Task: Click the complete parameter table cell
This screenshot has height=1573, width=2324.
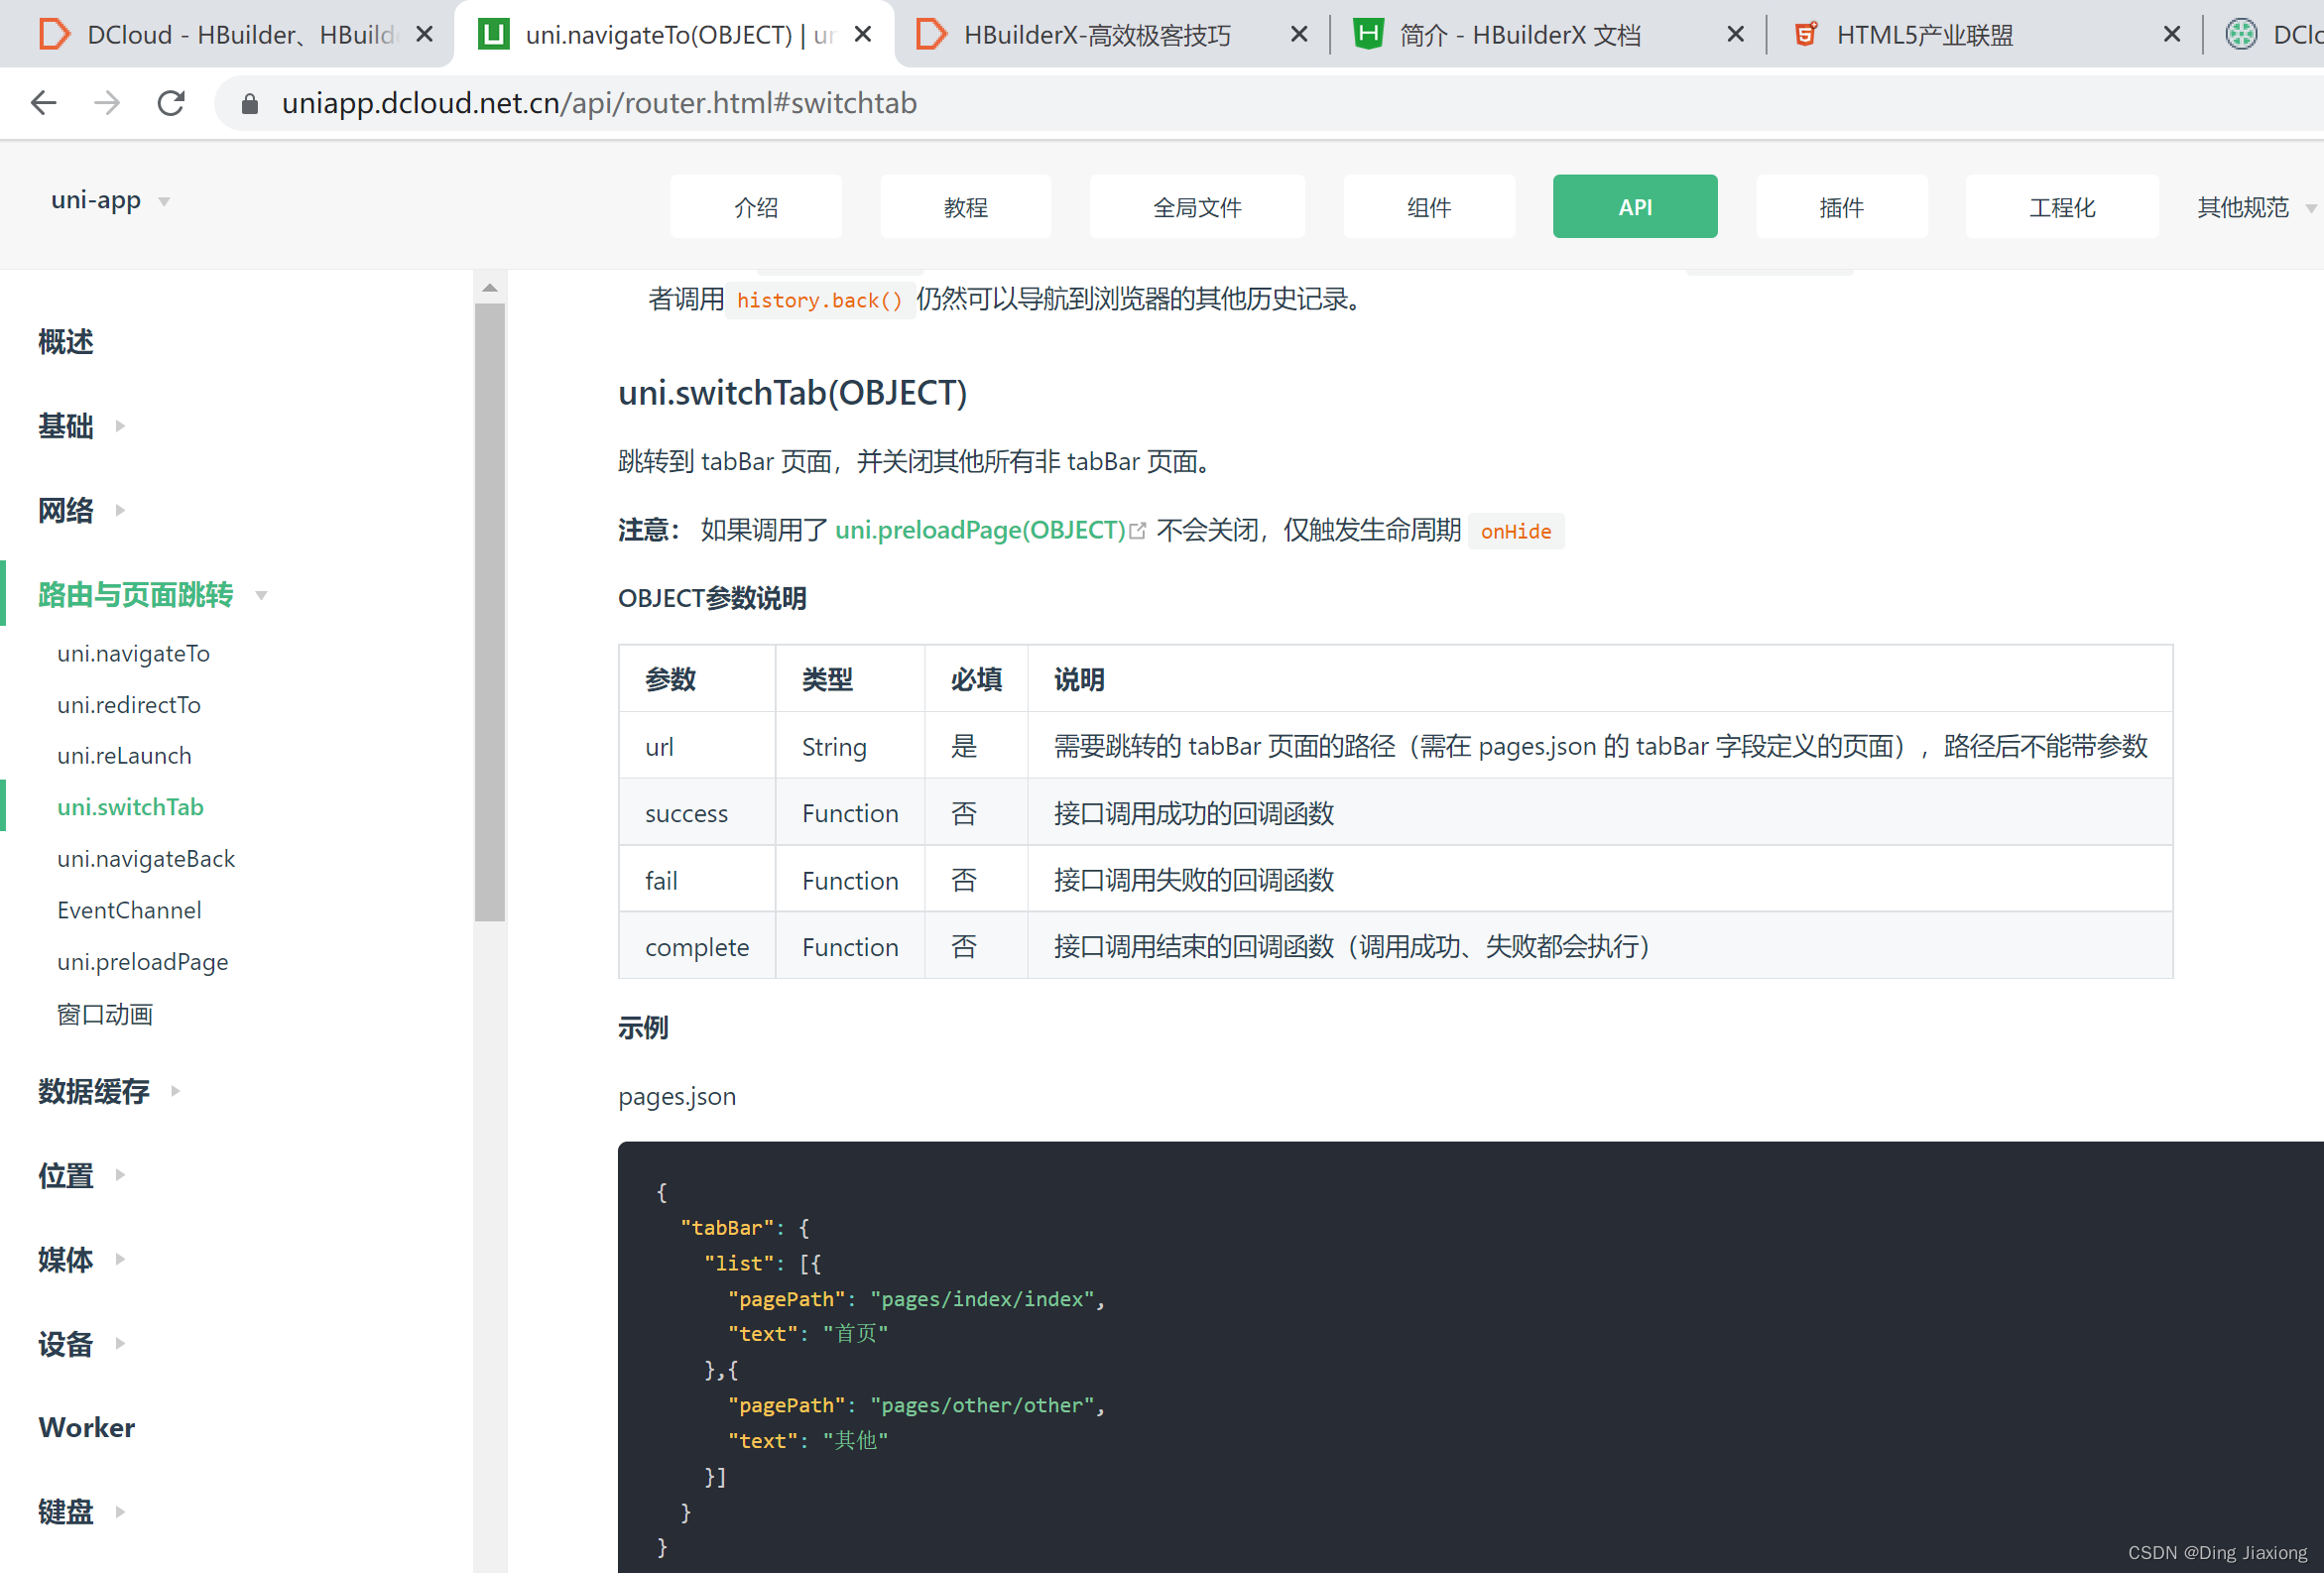Action: tap(697, 946)
